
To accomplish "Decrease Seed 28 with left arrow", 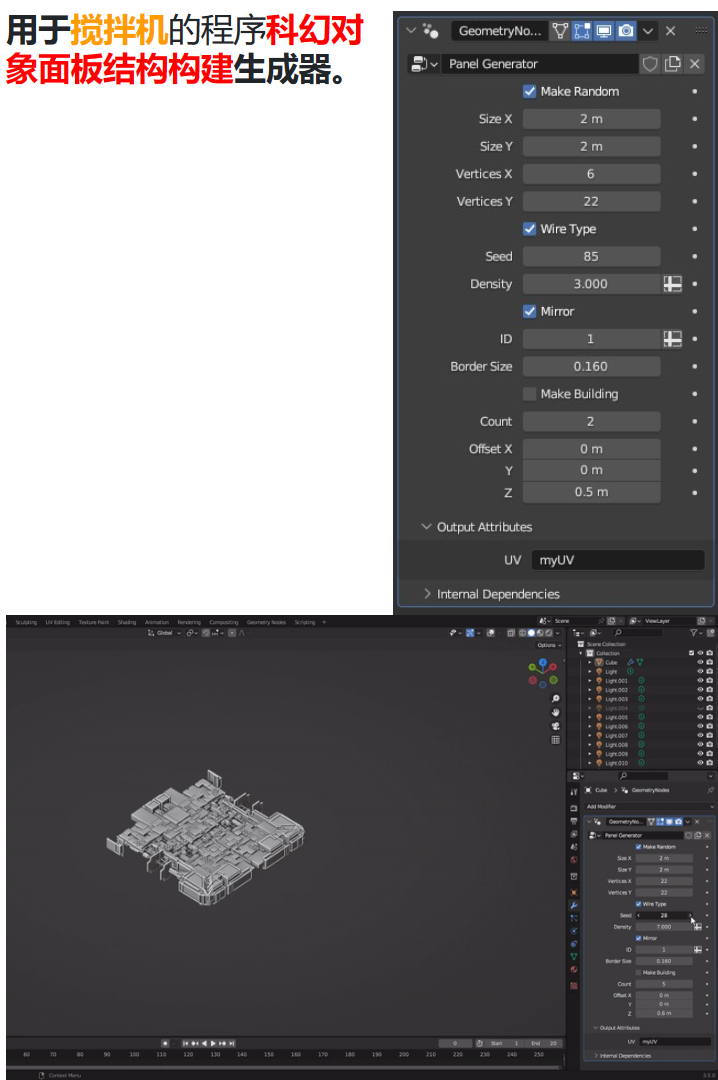I will [x=639, y=915].
